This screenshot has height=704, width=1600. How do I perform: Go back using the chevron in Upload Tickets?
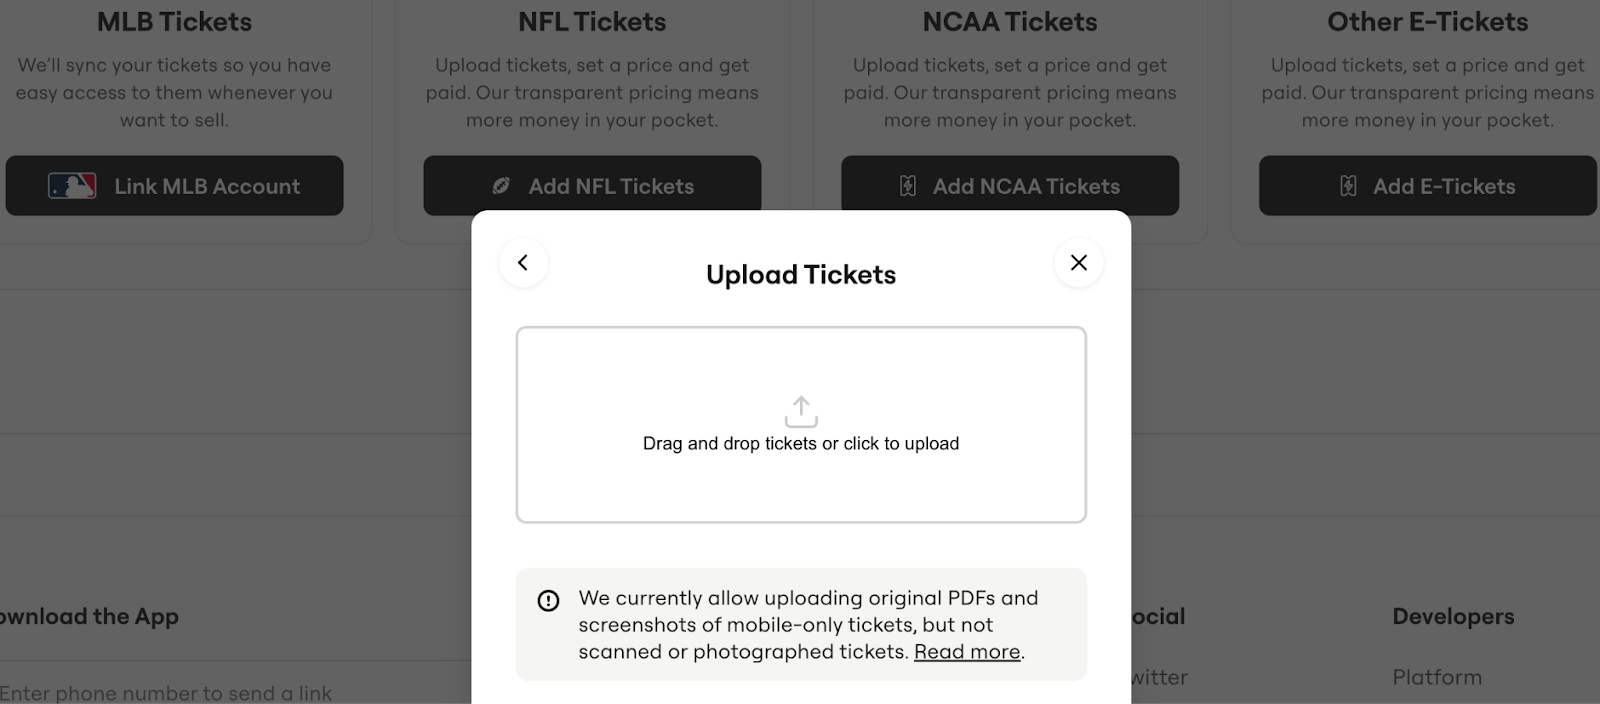point(523,262)
